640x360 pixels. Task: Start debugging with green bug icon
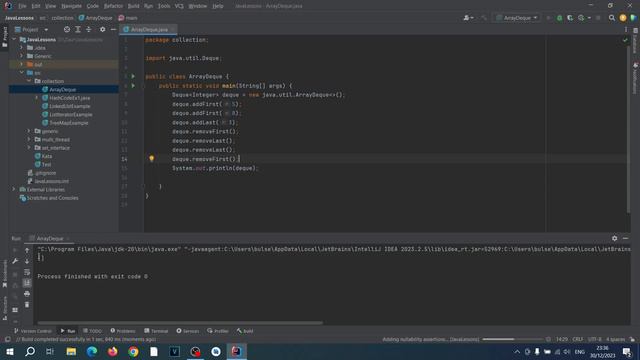[x=560, y=18]
